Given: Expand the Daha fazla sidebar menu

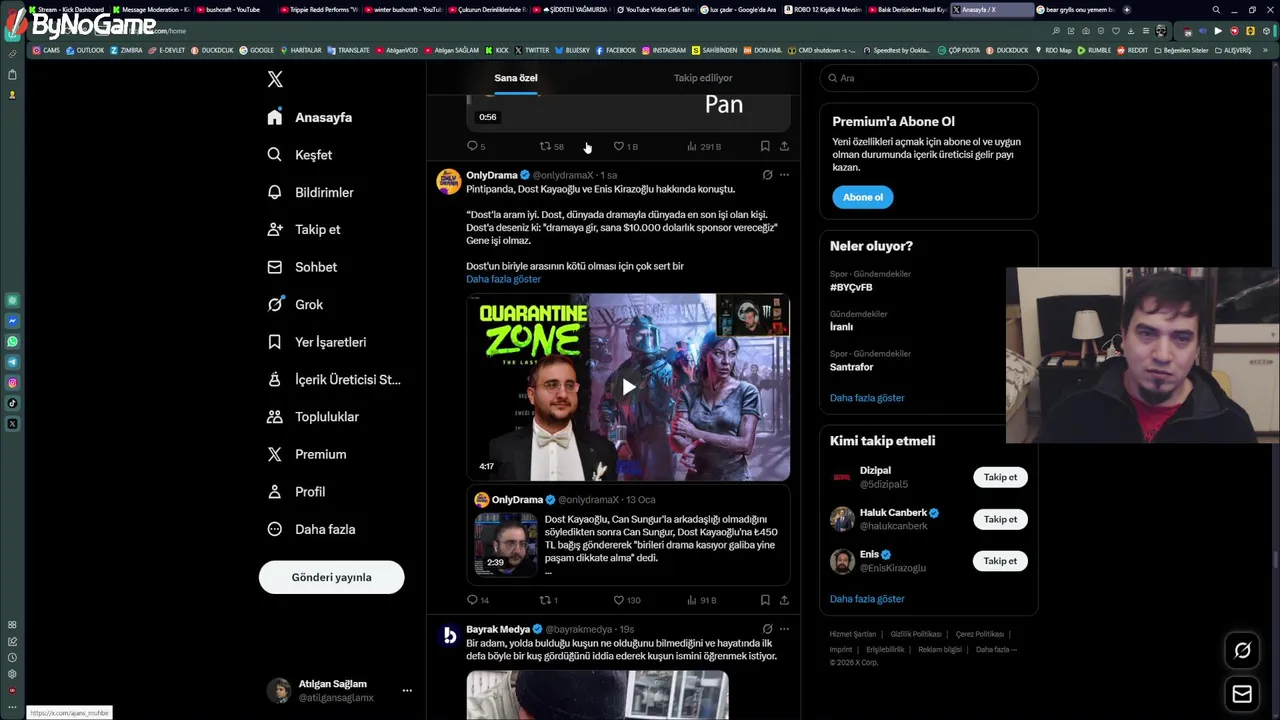Looking at the screenshot, I should point(311,529).
